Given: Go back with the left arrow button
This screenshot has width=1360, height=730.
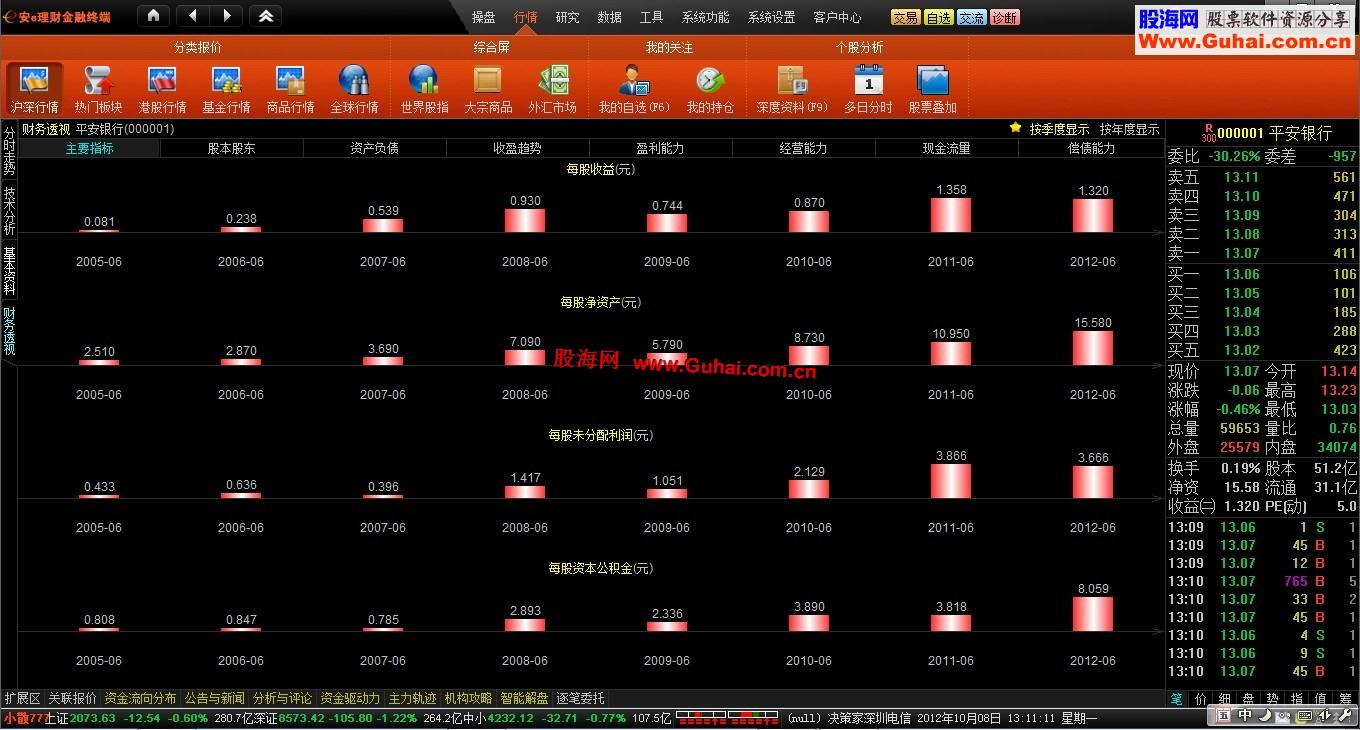Looking at the screenshot, I should coord(193,16).
